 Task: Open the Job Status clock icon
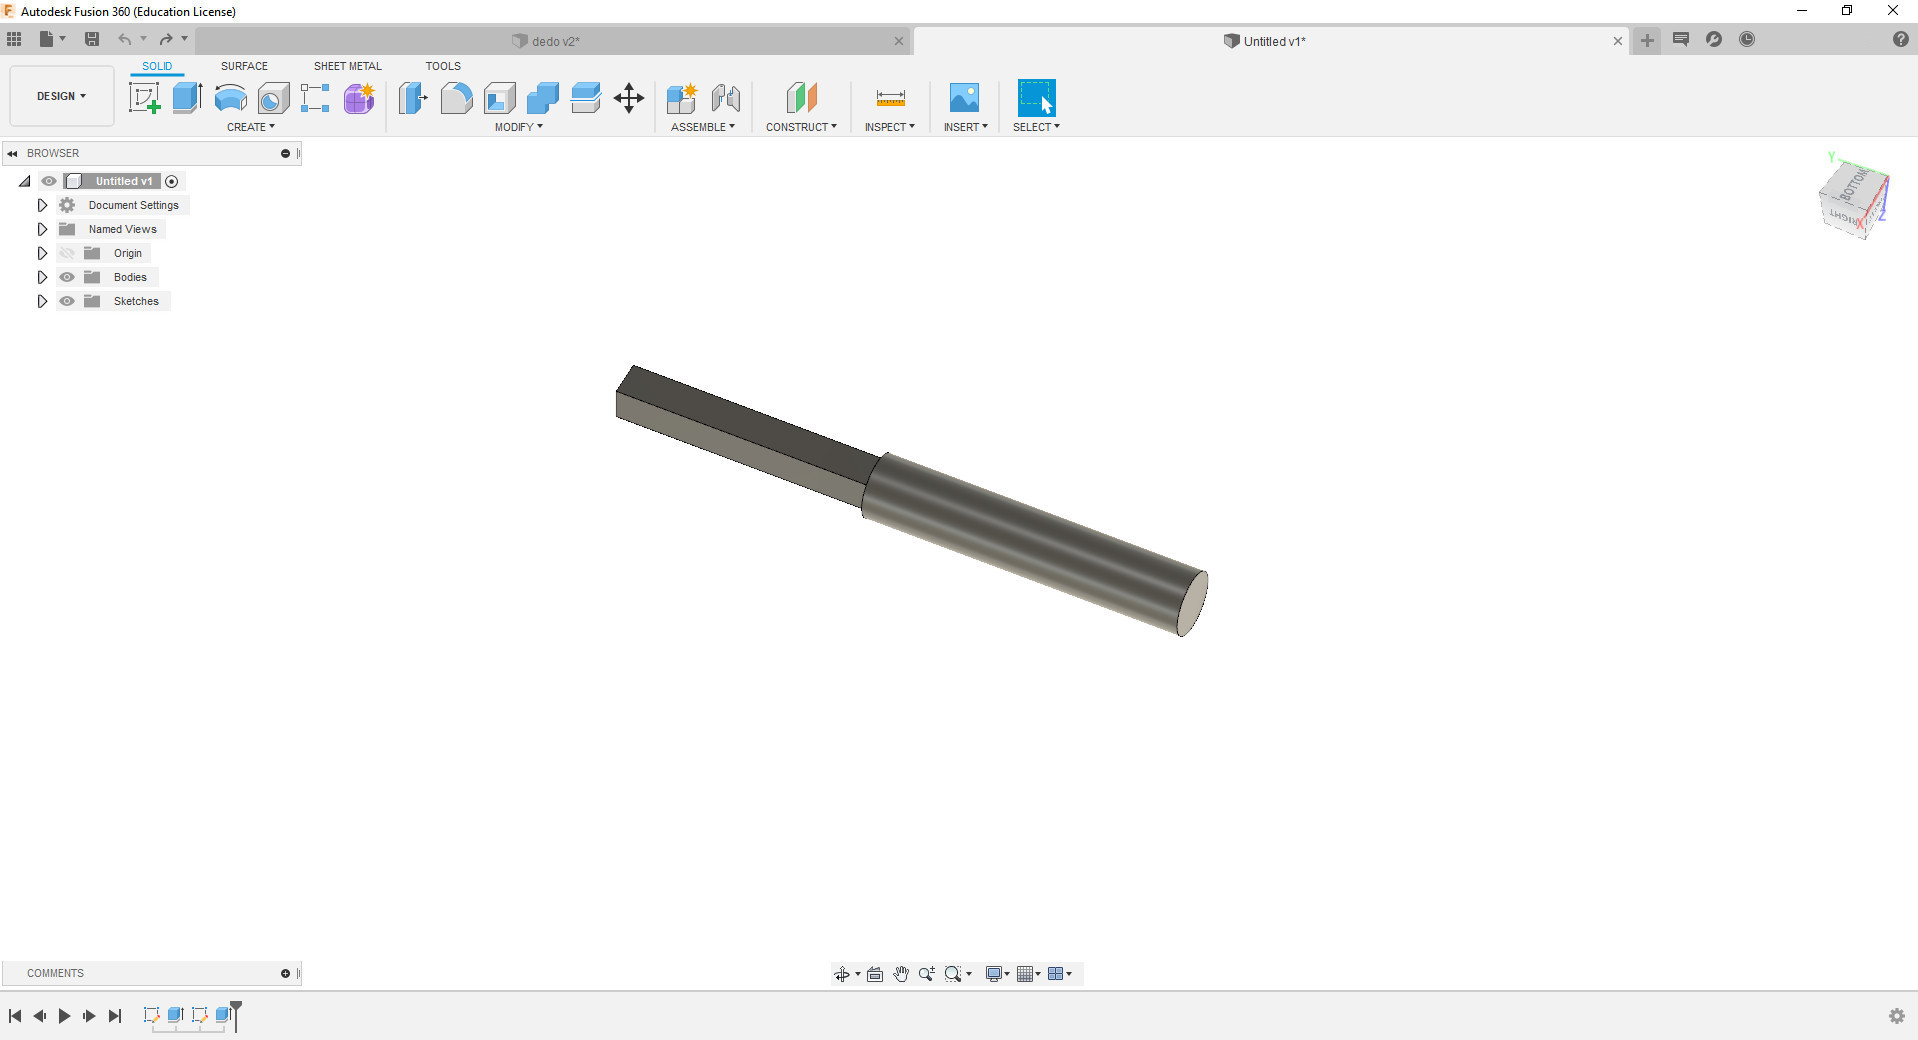(x=1747, y=39)
